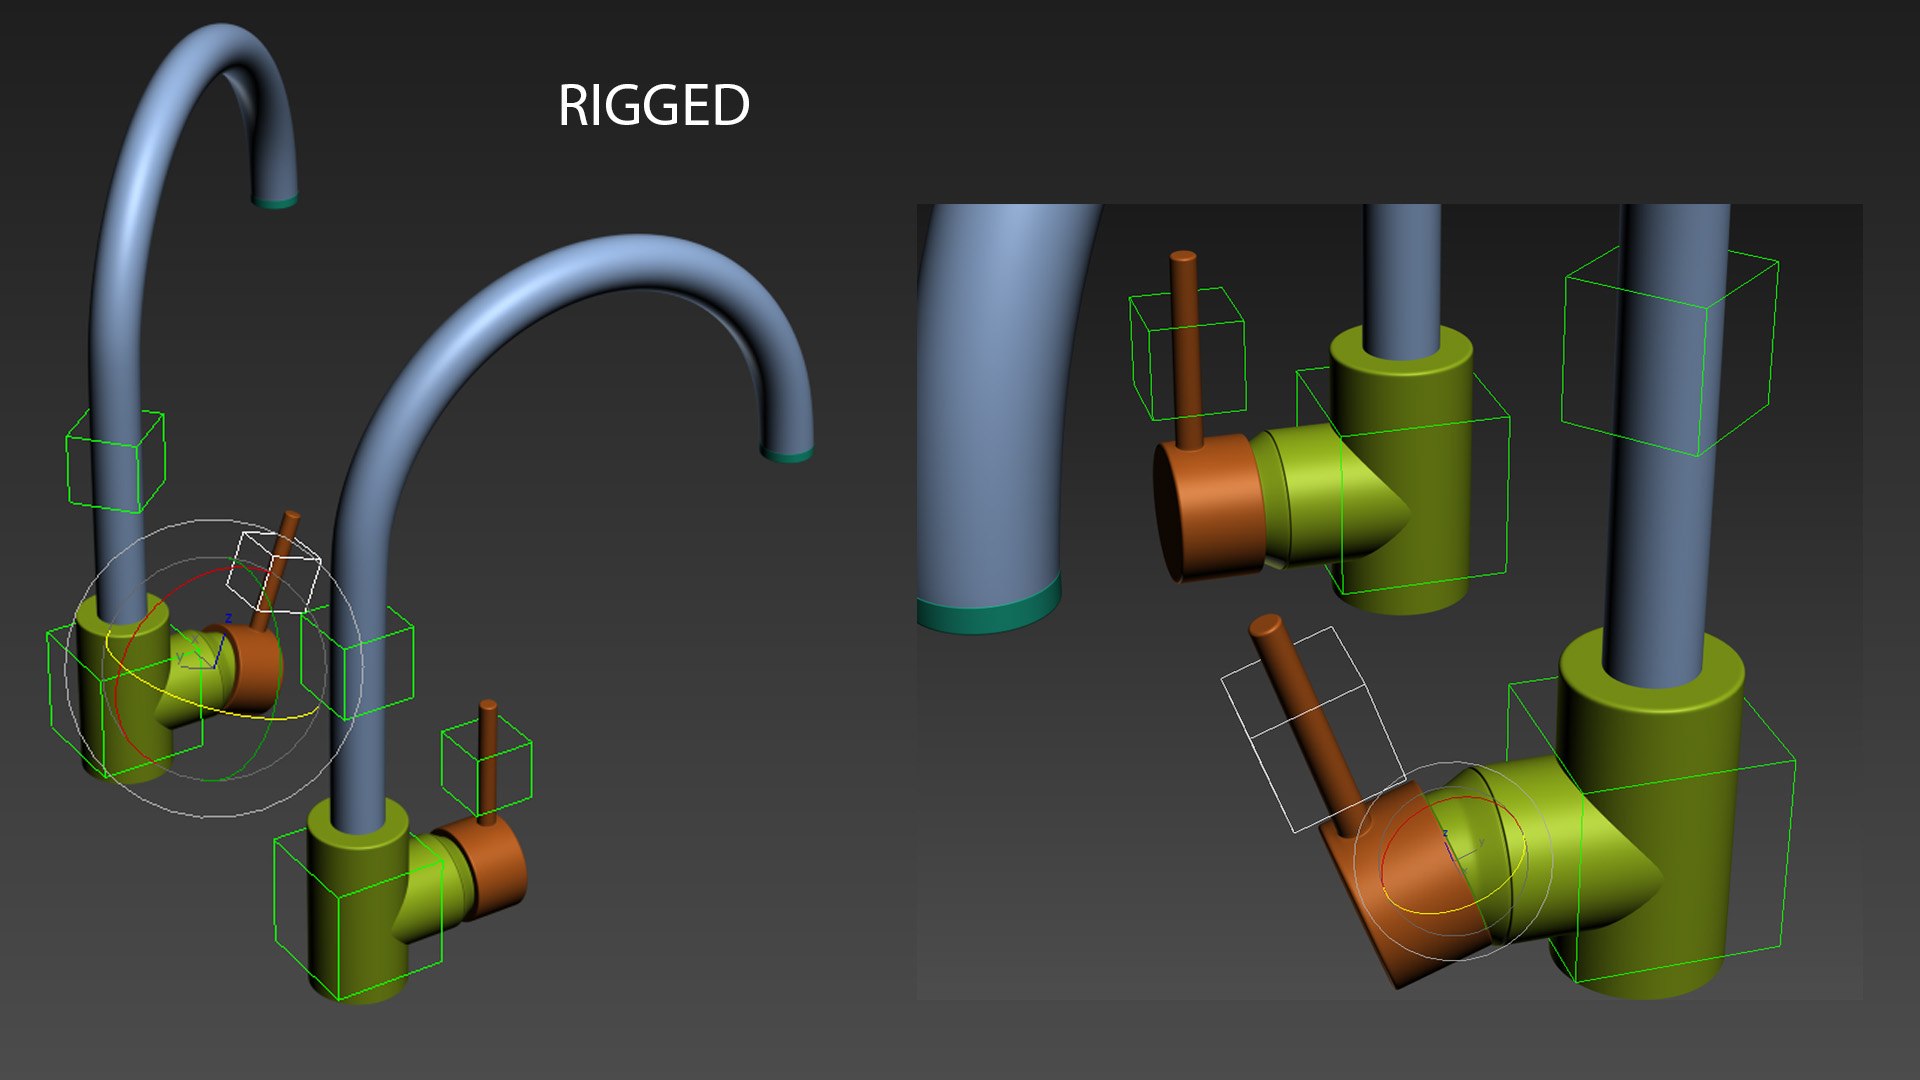Click the blue Z axis label on gizmo
The width and height of the screenshot is (1920, 1080).
click(x=228, y=619)
